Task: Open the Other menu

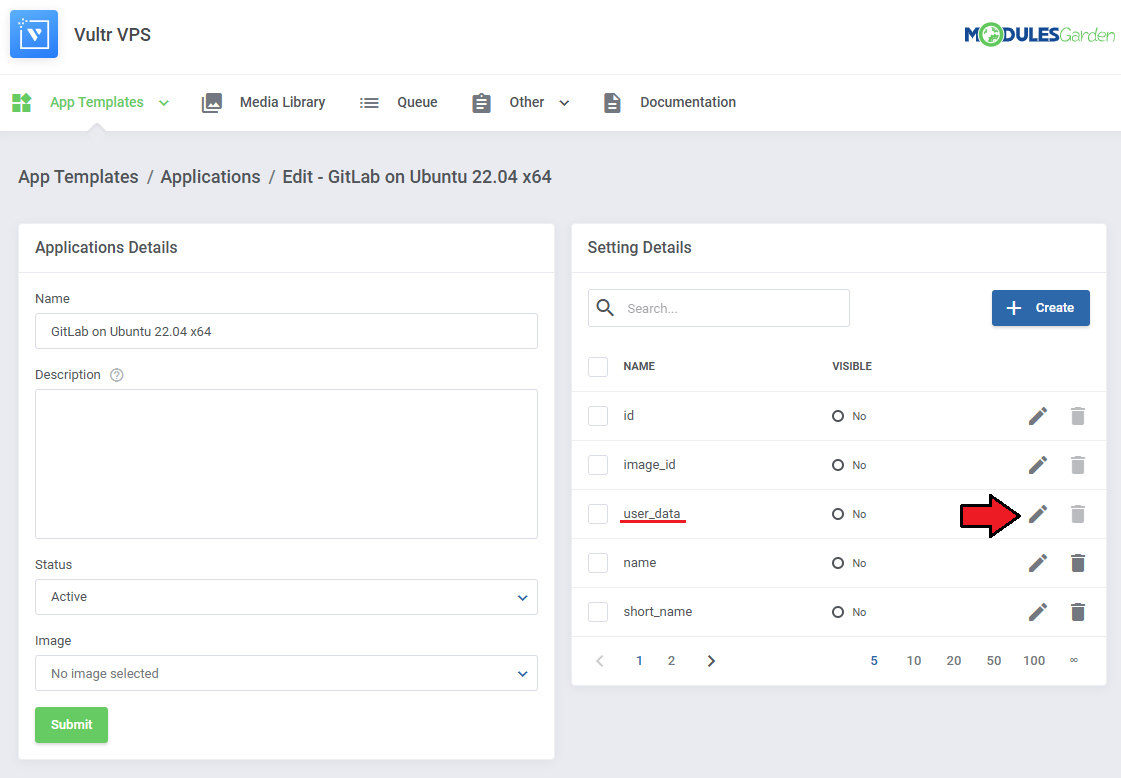Action: [527, 102]
